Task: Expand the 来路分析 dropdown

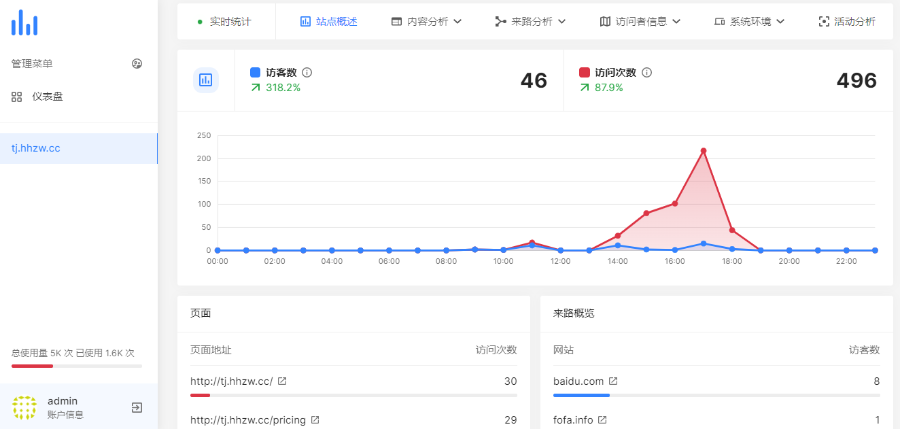Action: tap(530, 22)
